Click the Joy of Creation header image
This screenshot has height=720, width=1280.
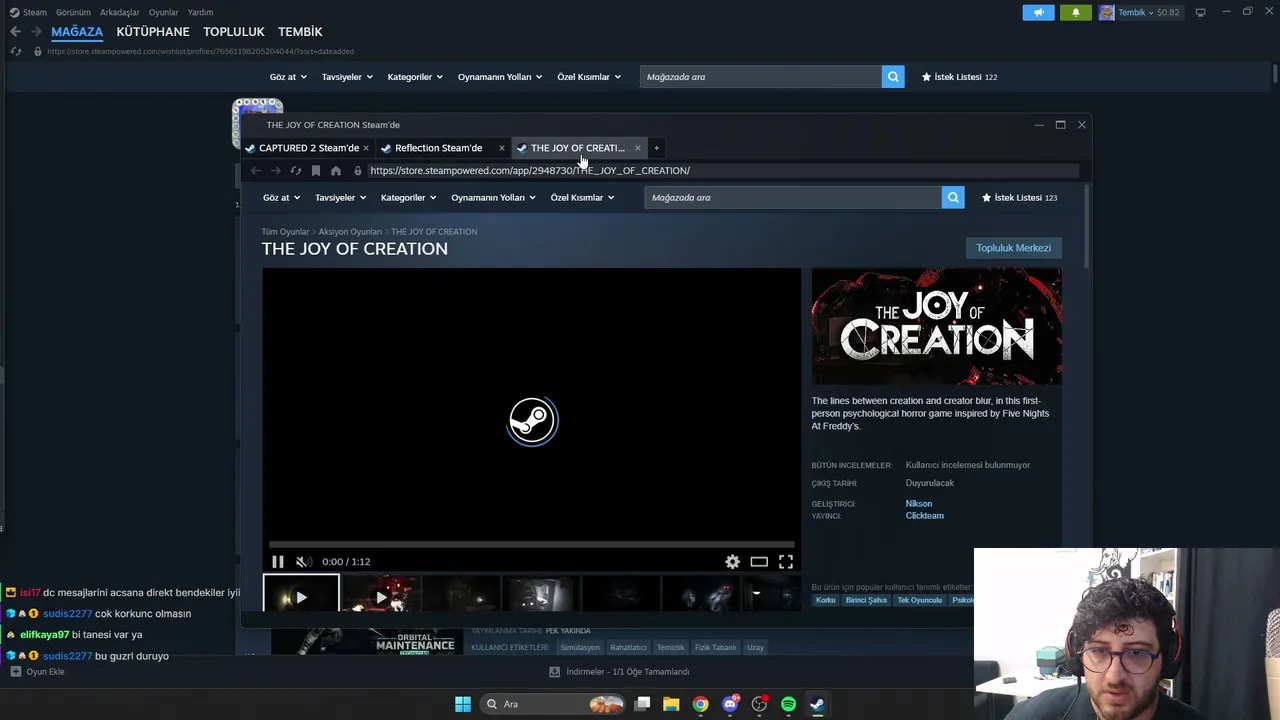click(x=937, y=326)
